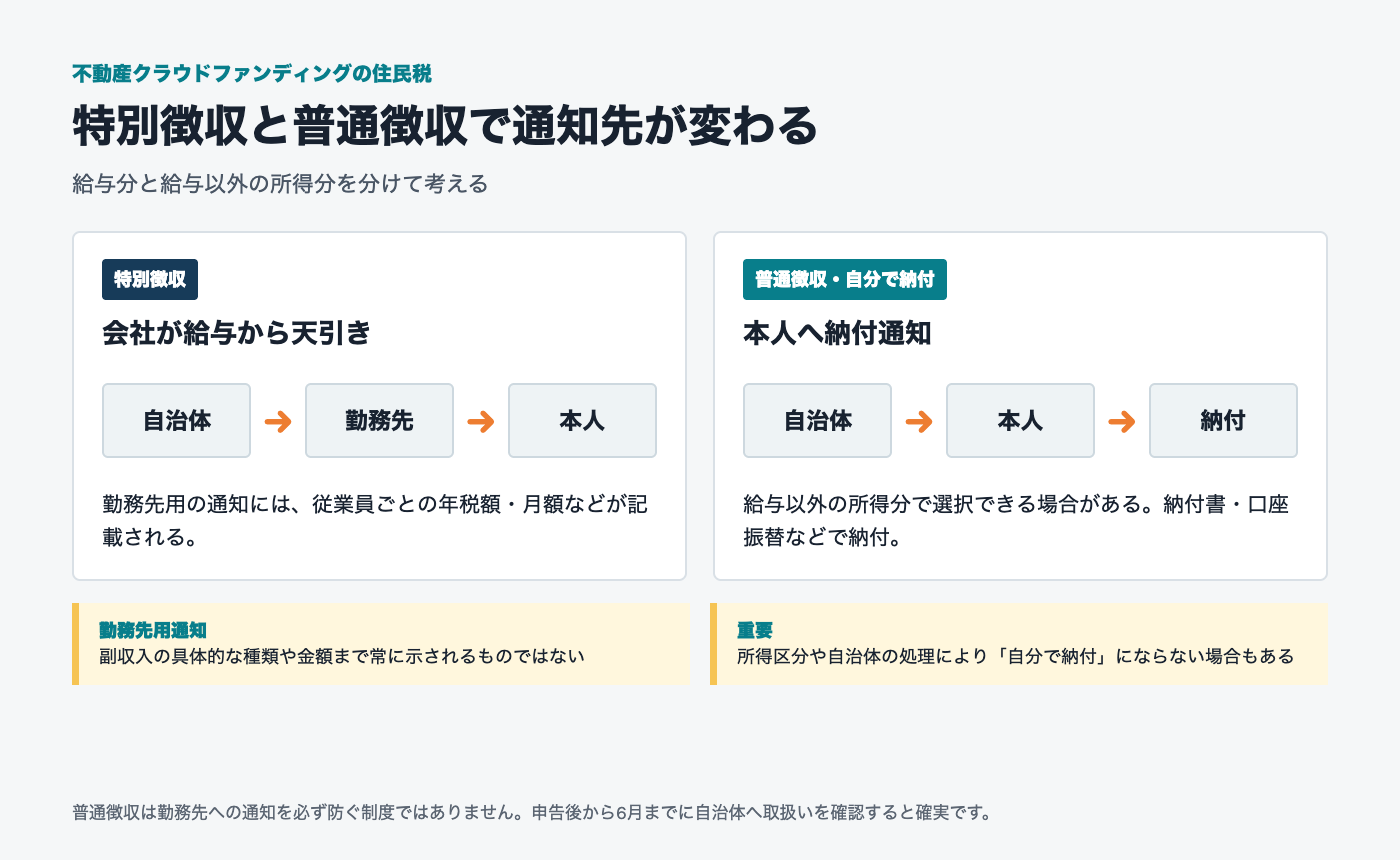1400x860 pixels.
Task: Click the 重要 note title
Action: point(755,630)
